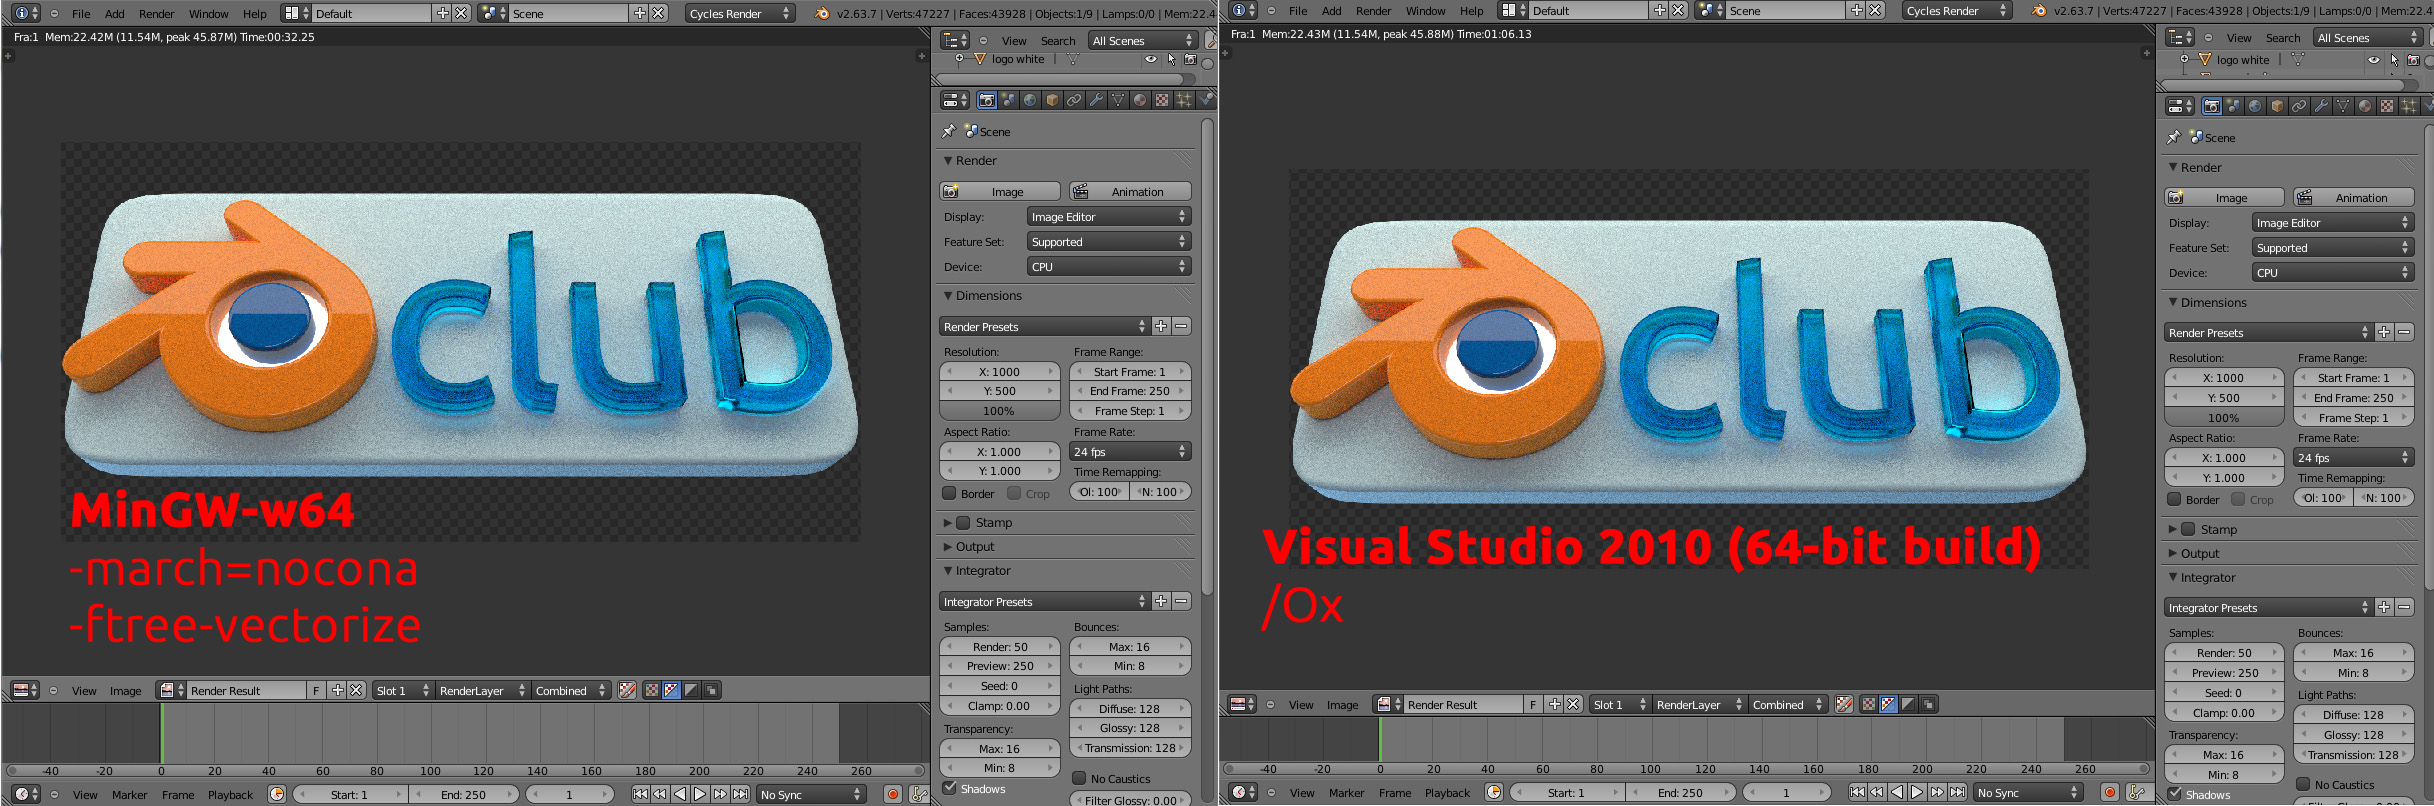Enable Stamp checkbox in left window
The width and height of the screenshot is (2434, 806).
tap(963, 522)
